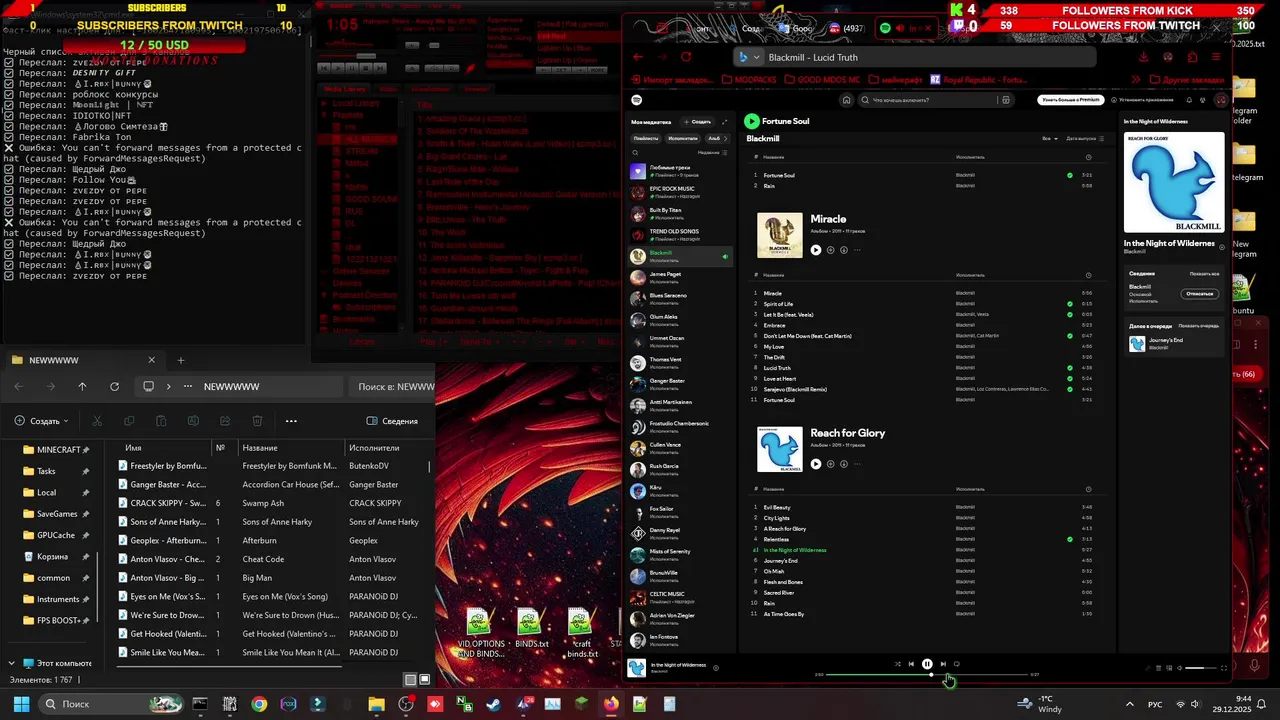
Task: Open Spotify notifications bell
Action: [1189, 100]
